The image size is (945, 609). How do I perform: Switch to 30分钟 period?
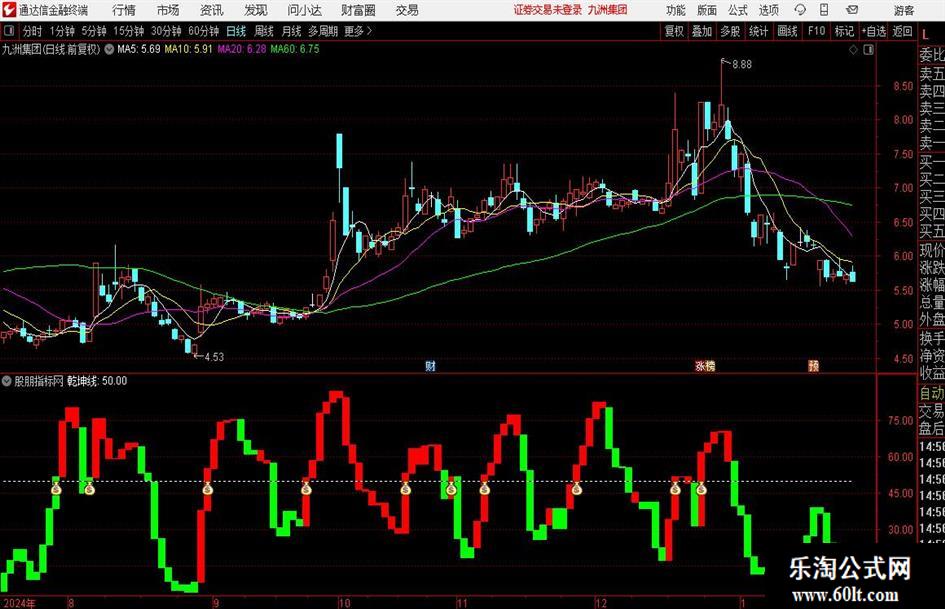click(166, 31)
